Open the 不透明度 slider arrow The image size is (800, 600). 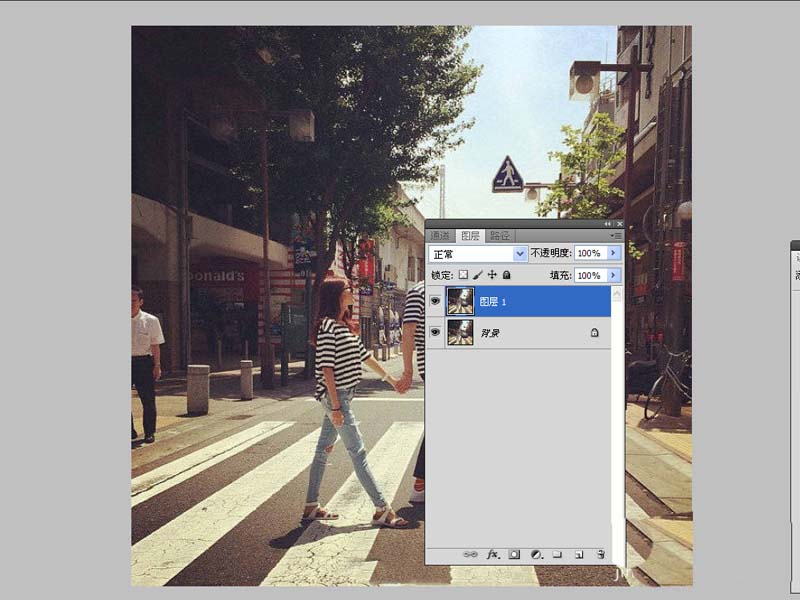[x=614, y=253]
